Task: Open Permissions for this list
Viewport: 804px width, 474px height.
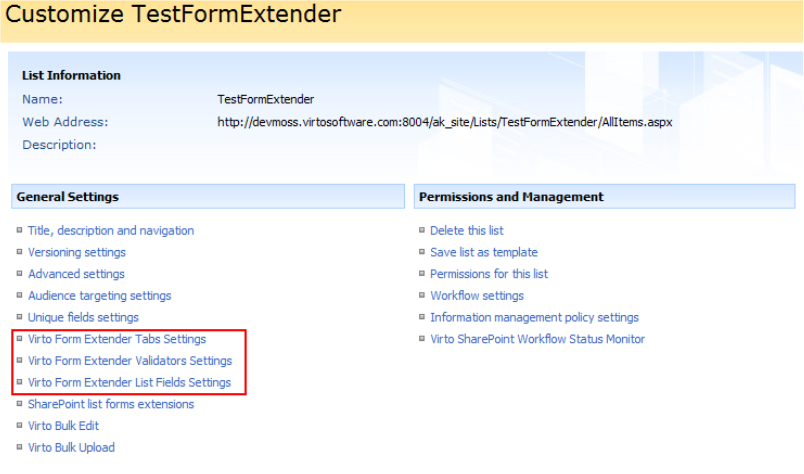Action: tap(489, 274)
